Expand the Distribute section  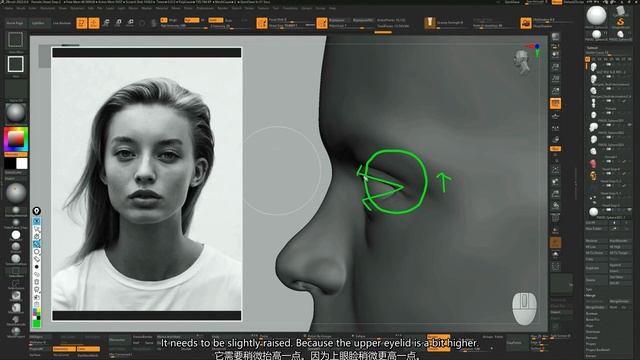pos(593,332)
